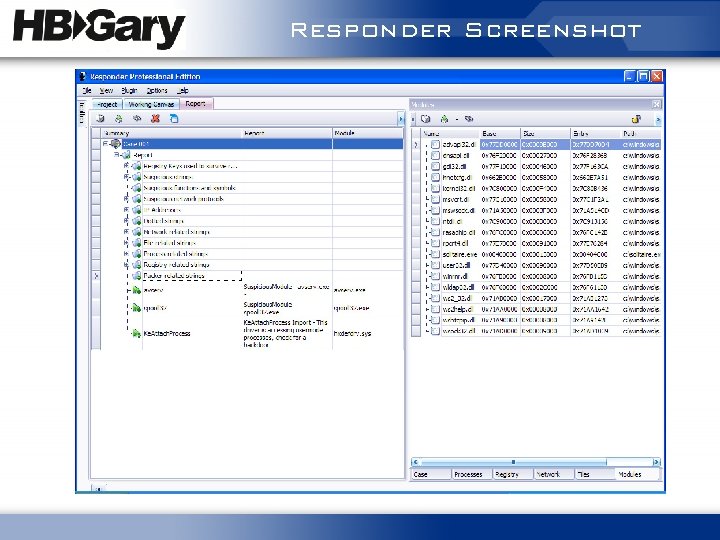The height and width of the screenshot is (540, 720).
Task: Click folder icon beside Suspicious functions and symbols
Action: pyautogui.click(x=136, y=188)
